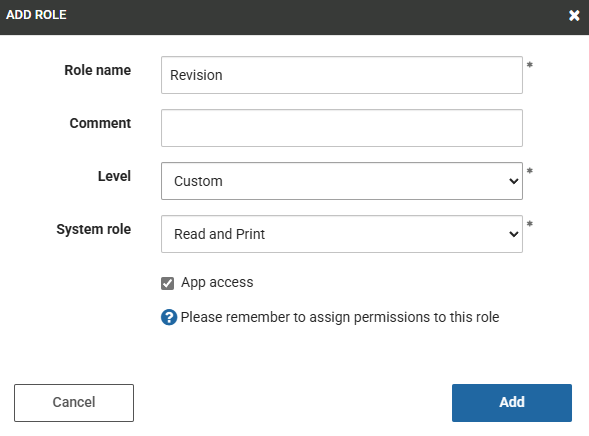Click into the empty Comment field
The width and height of the screenshot is (589, 436).
coord(342,128)
